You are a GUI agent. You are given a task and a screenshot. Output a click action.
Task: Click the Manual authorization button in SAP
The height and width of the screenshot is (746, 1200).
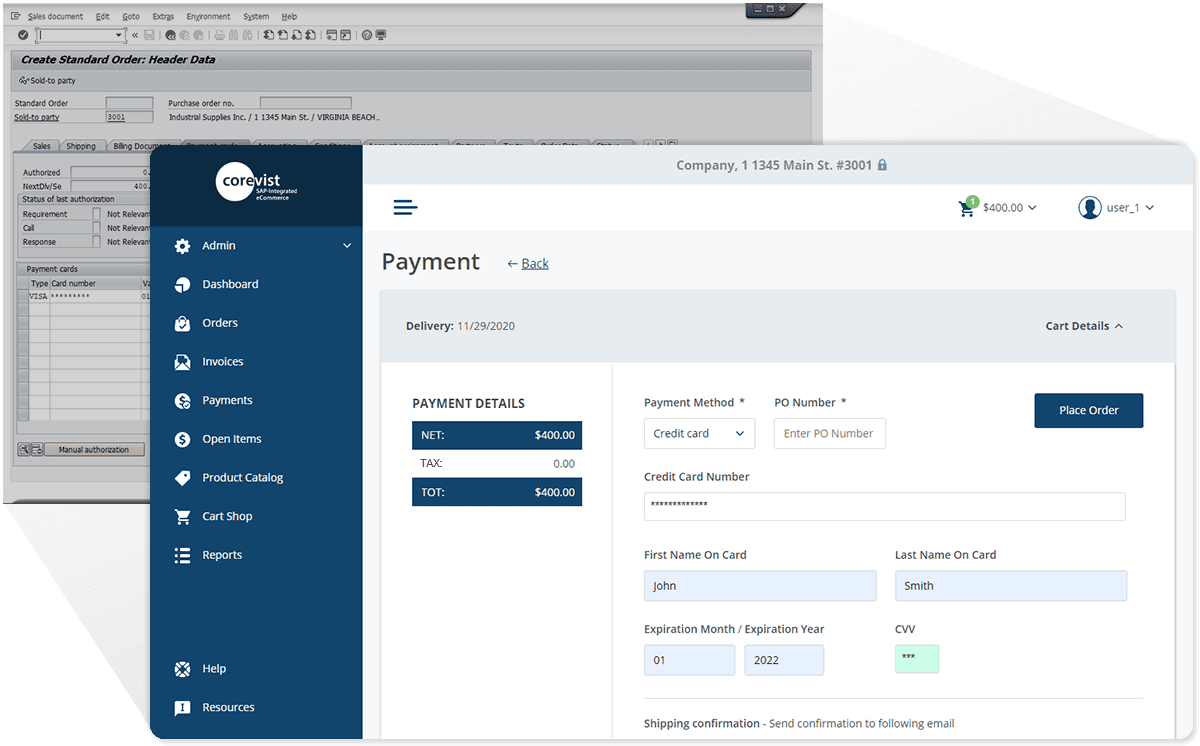94,449
